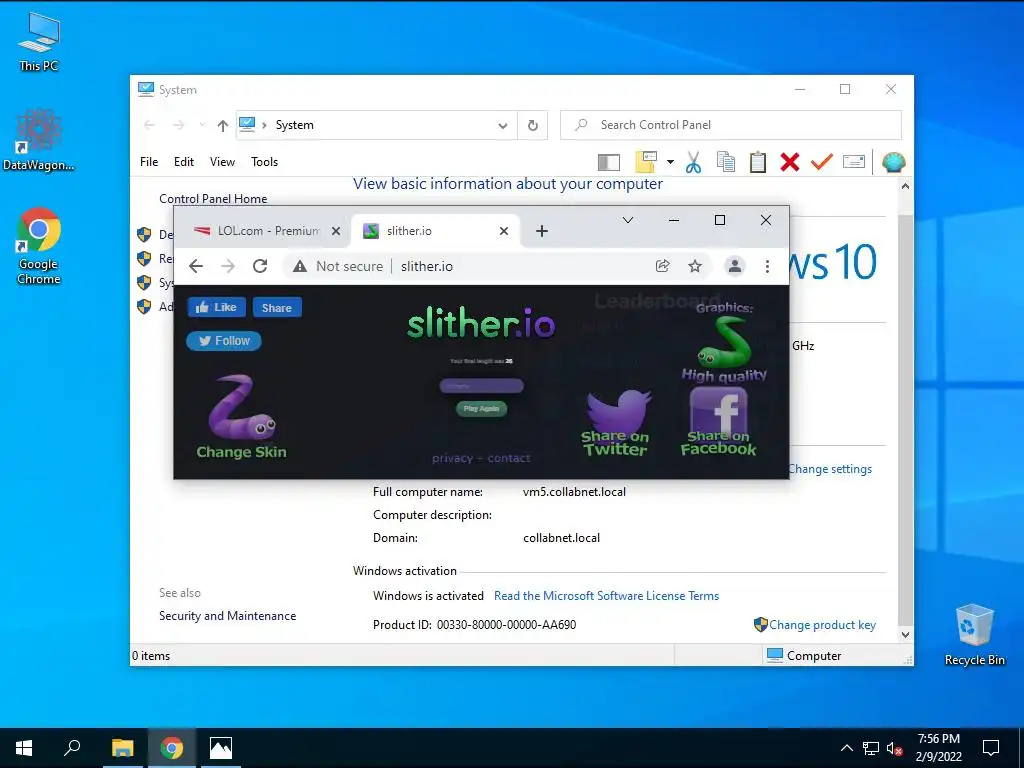Viewport: 1024px width, 768px height.
Task: Open DataWagon desktop shortcut
Action: (x=39, y=140)
